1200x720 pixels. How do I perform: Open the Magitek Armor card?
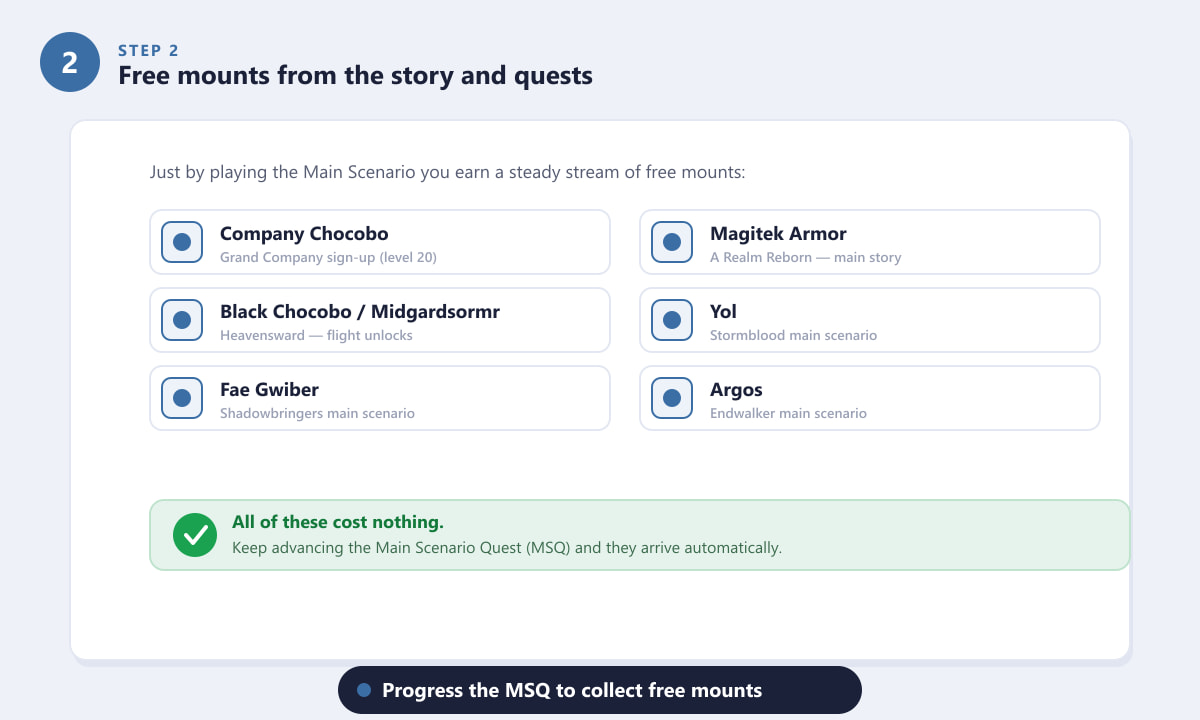[870, 242]
